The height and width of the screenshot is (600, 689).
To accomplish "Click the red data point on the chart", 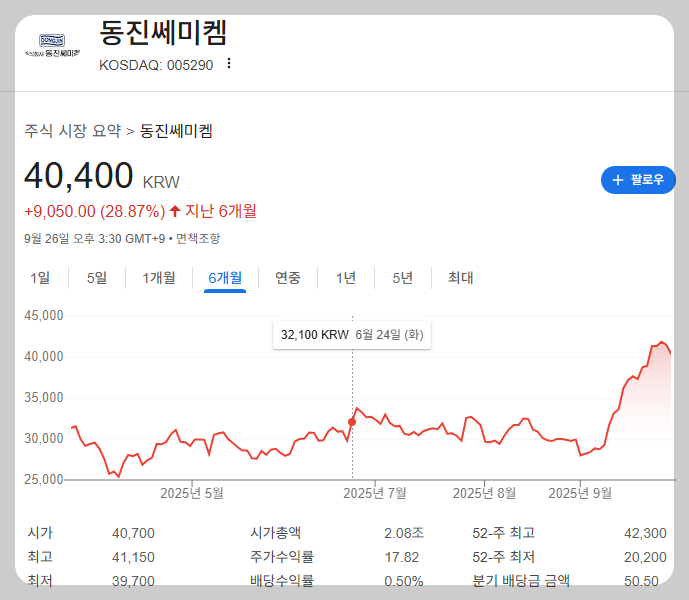I will 352,422.
